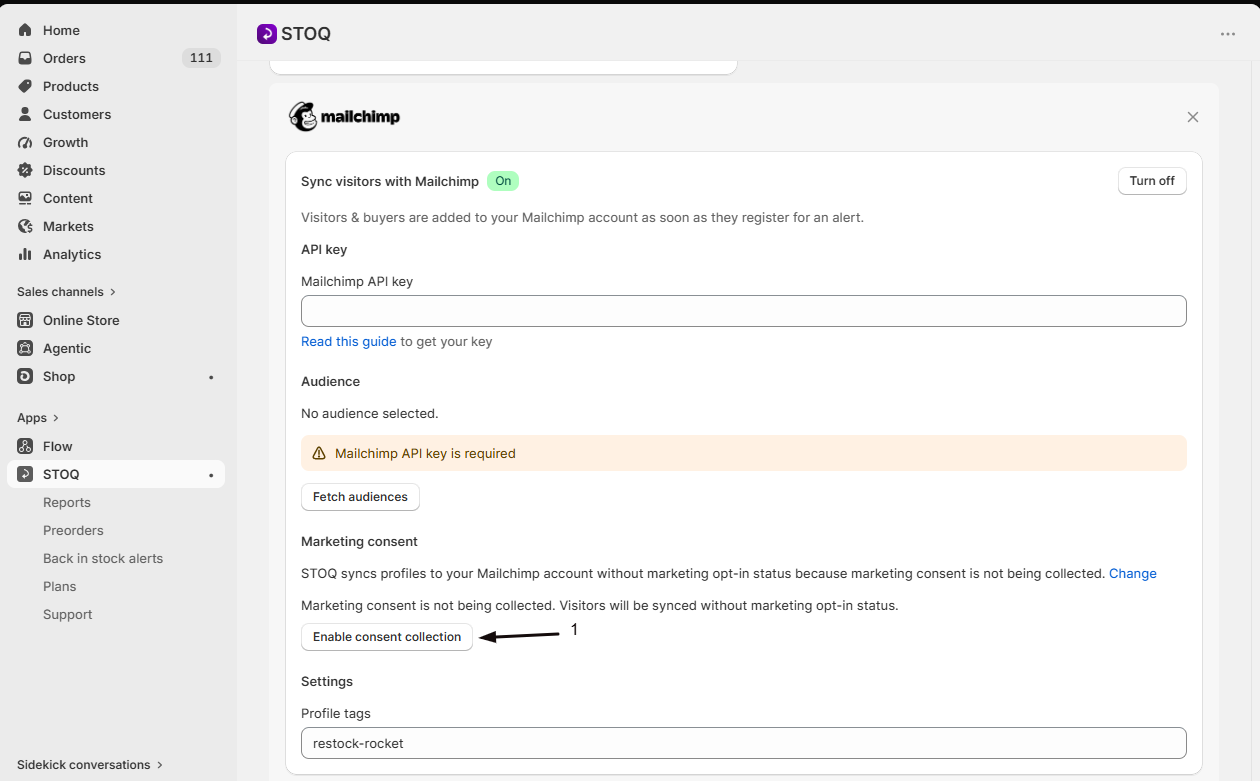Click the Online Store storefront icon
1260x781 pixels.
point(25,320)
